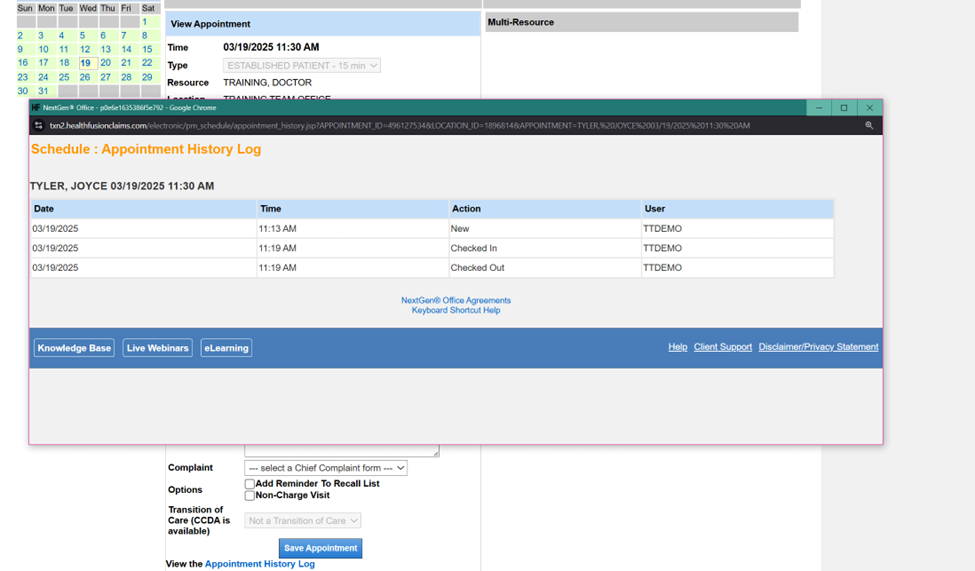Screen dimensions: 975x571
Task: Open NextGen Office Agreements link
Action: point(456,300)
